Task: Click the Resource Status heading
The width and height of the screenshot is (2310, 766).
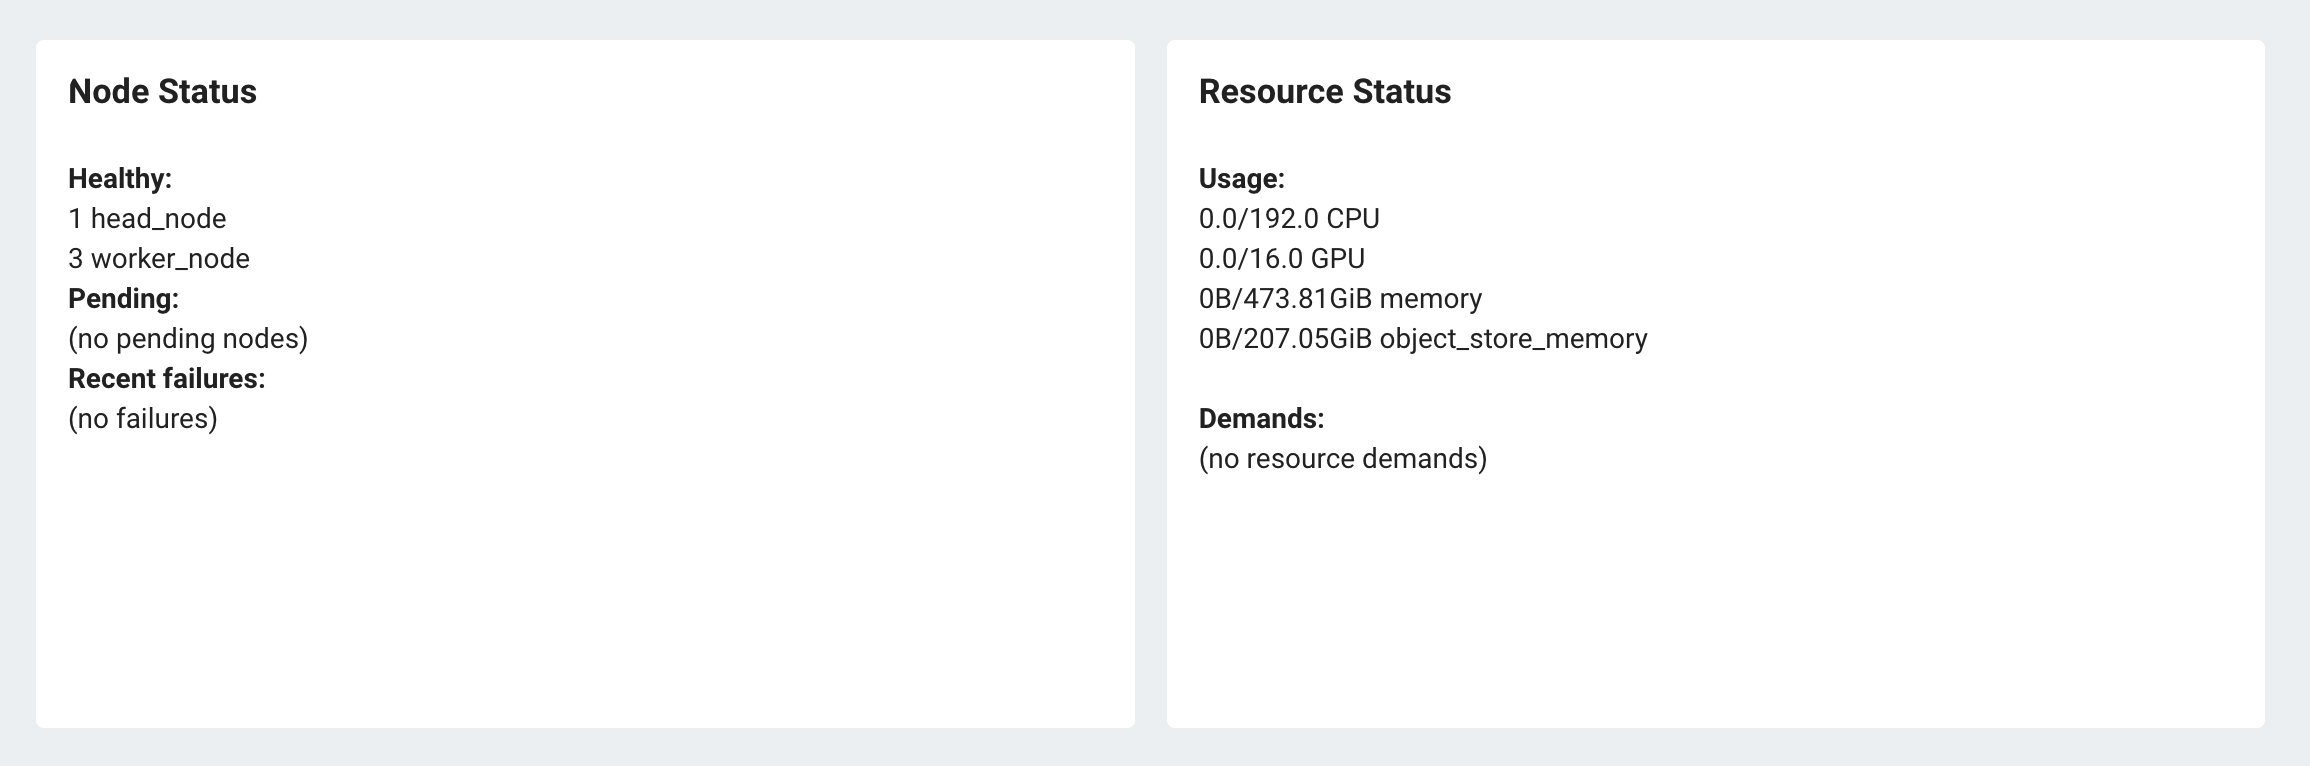Action: point(1325,92)
